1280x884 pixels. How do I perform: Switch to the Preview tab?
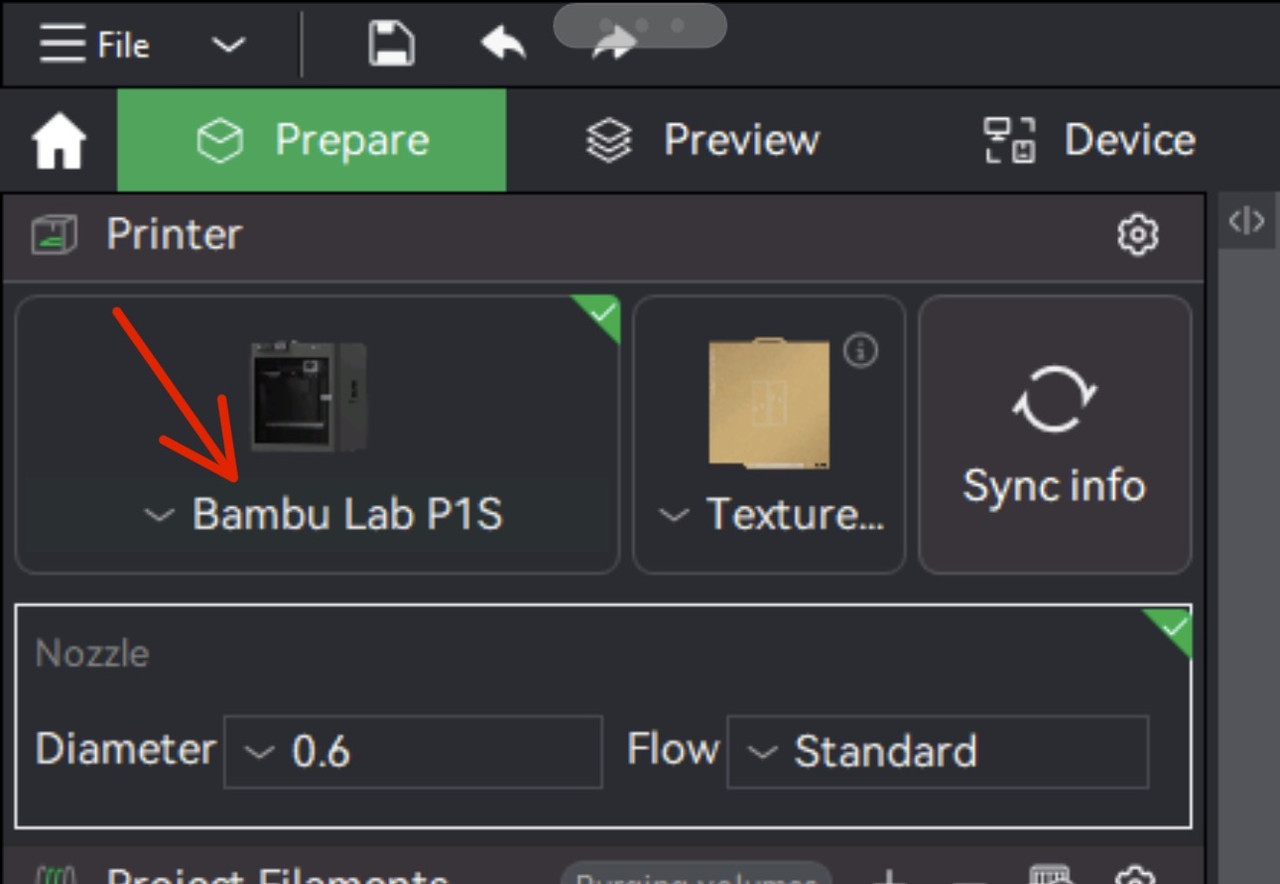point(703,140)
